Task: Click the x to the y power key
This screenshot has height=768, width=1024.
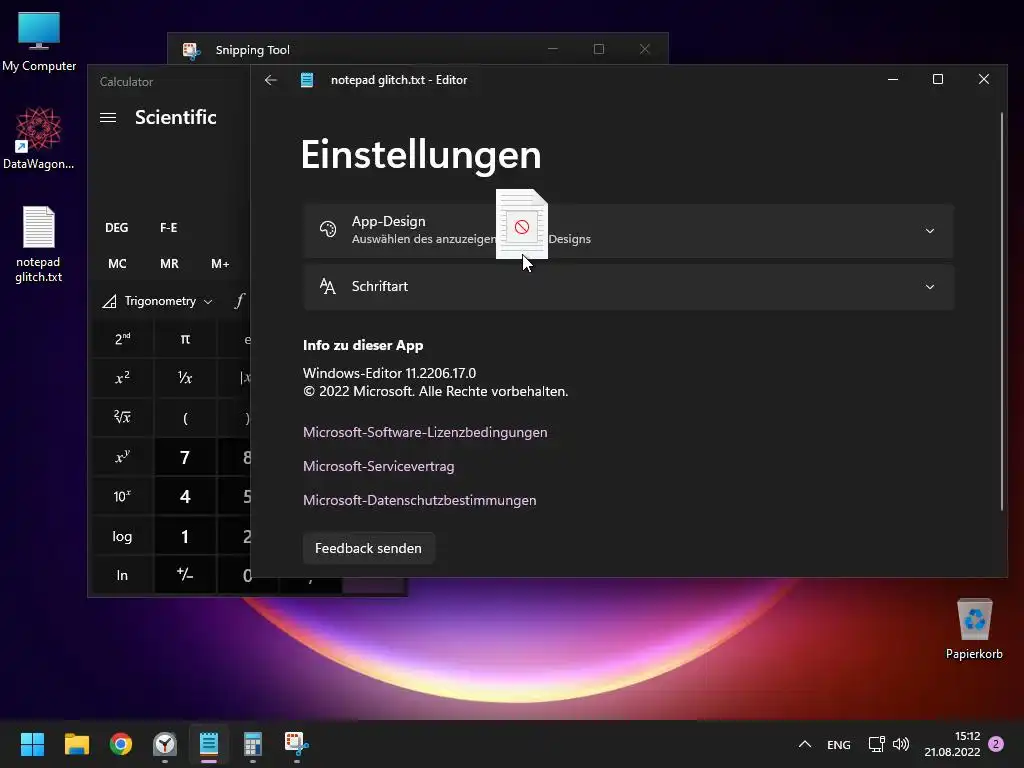Action: pos(122,457)
